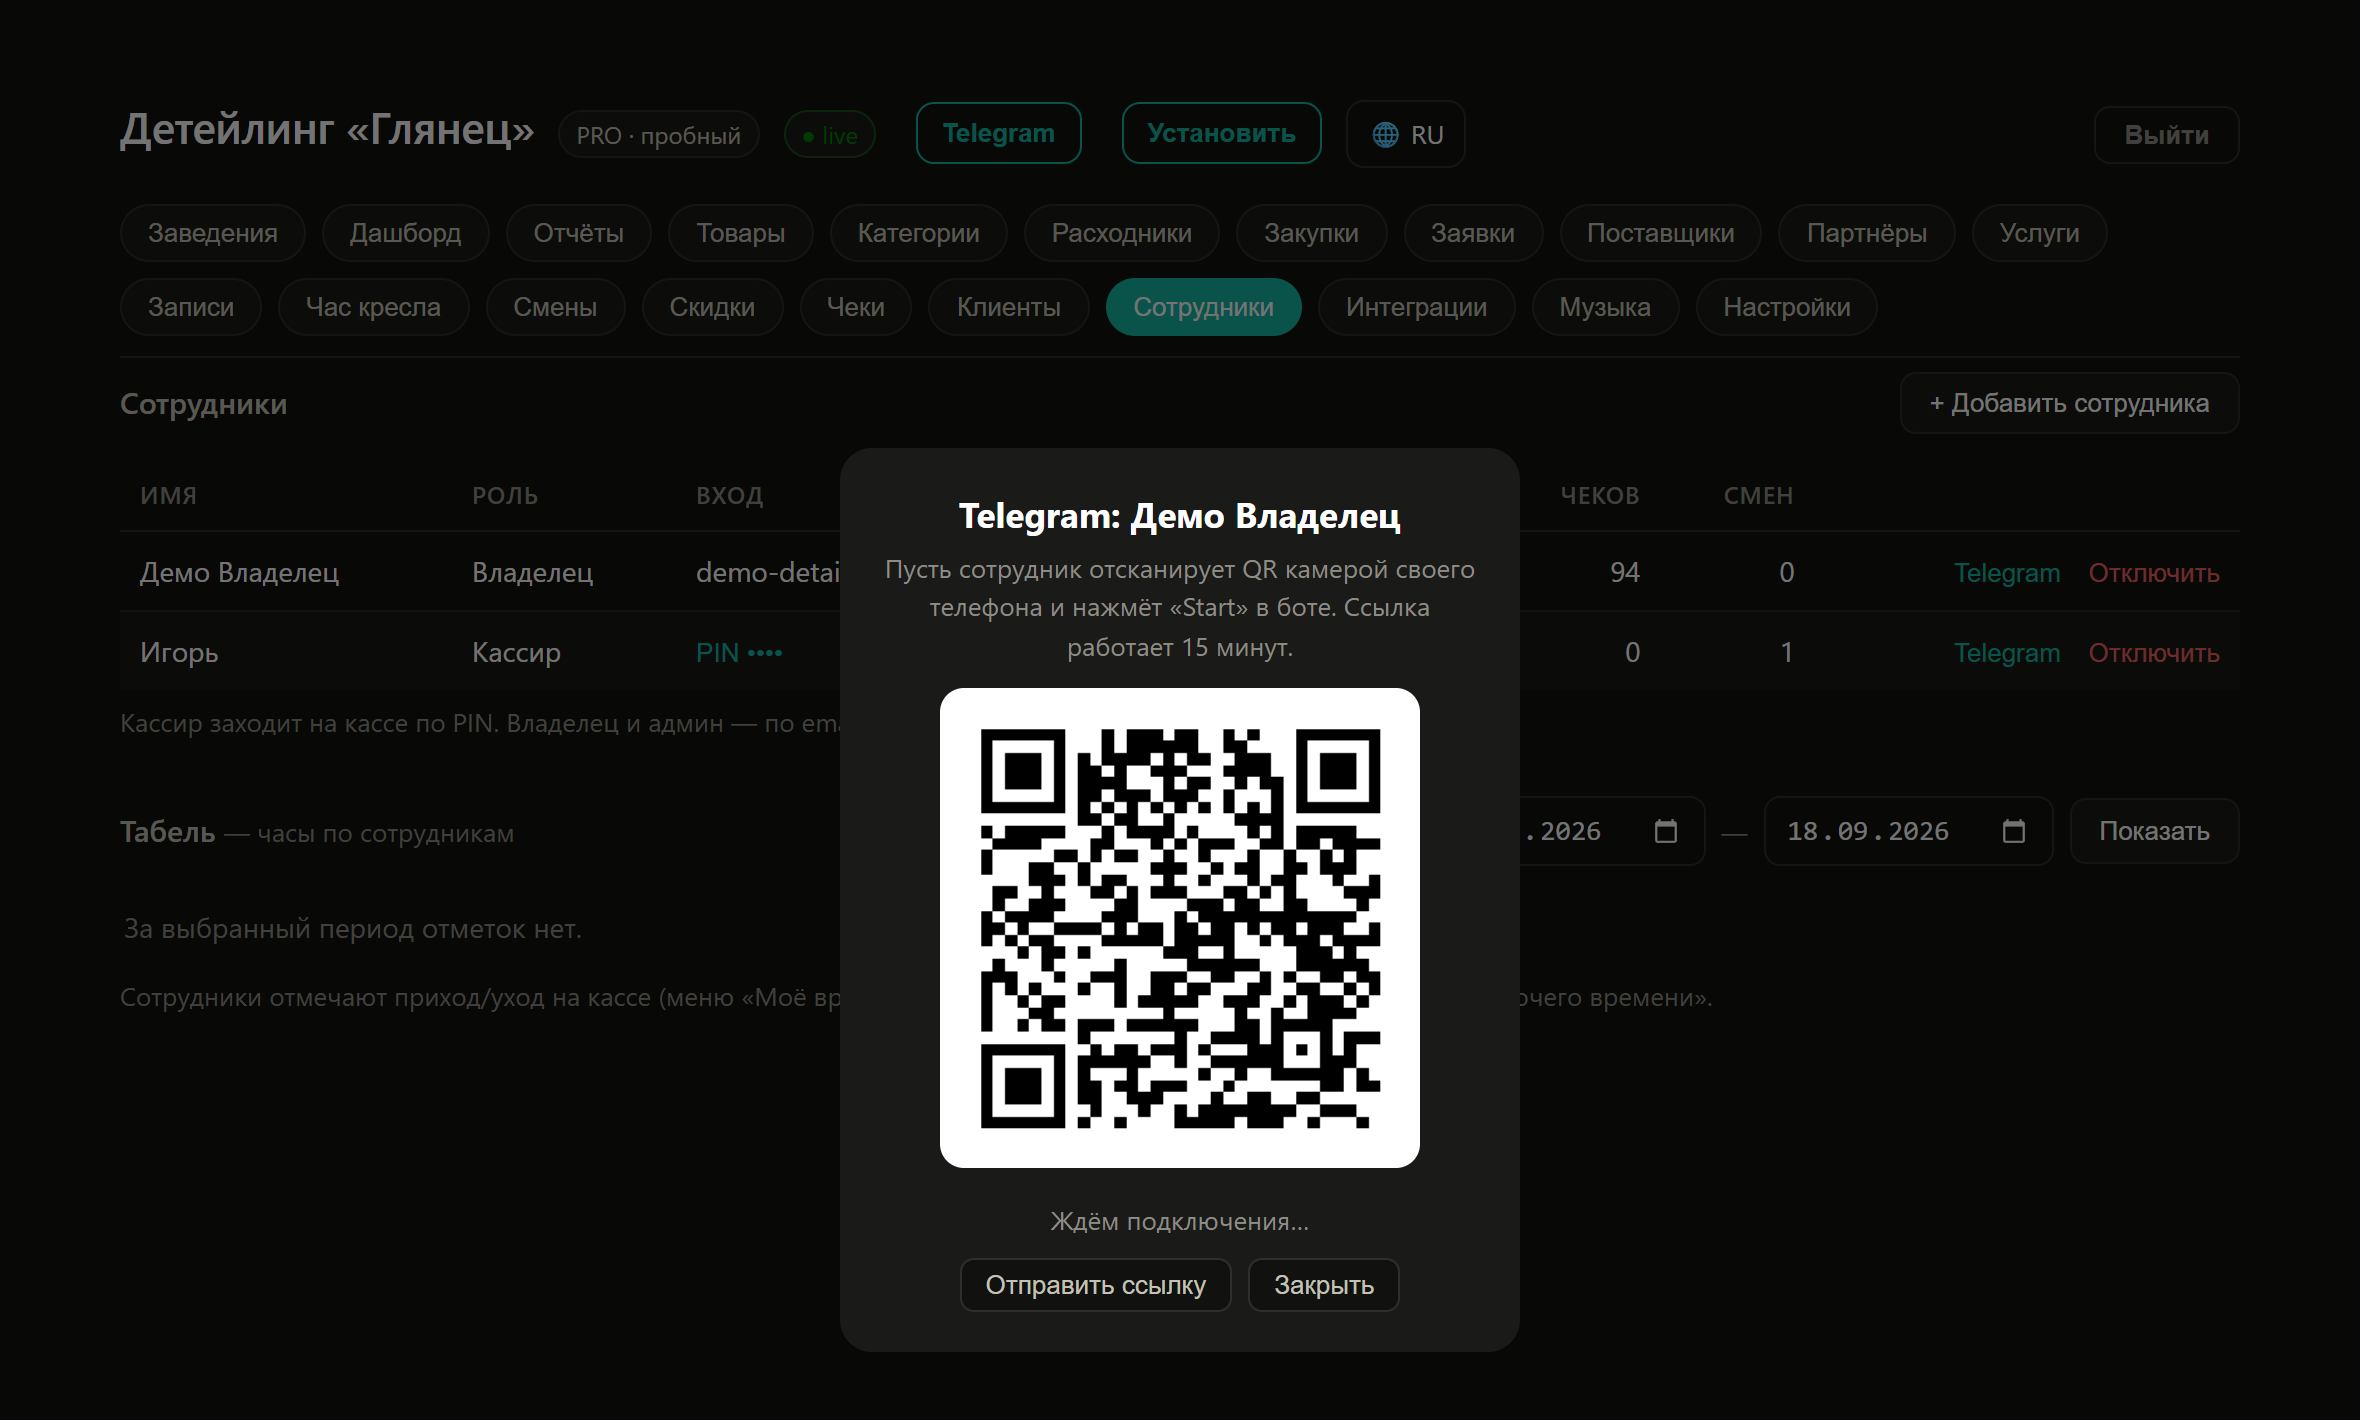Click the Владелец role cell
The image size is (2360, 1420).
click(533, 573)
